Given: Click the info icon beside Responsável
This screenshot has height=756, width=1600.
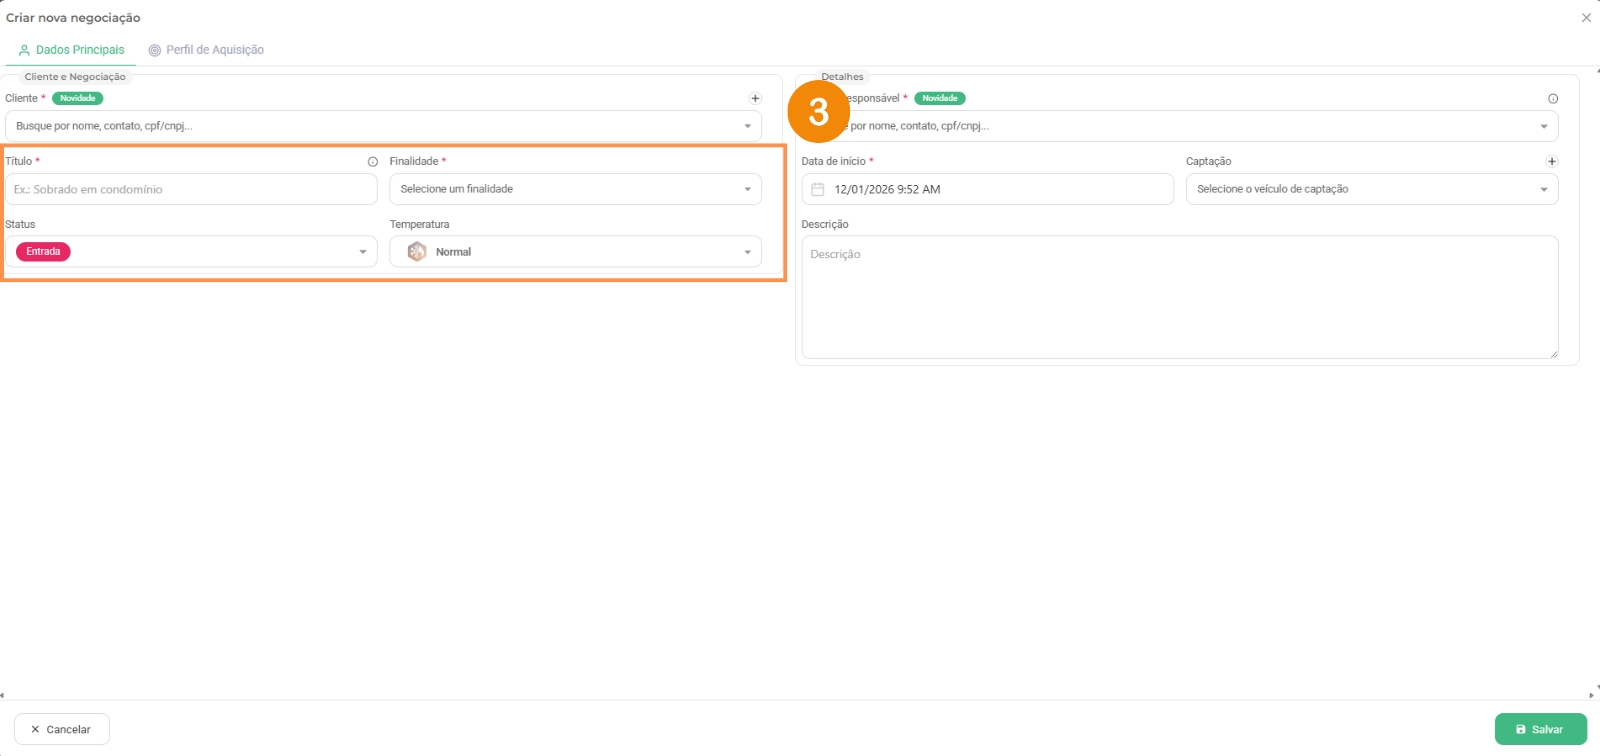Looking at the screenshot, I should pyautogui.click(x=1553, y=99).
